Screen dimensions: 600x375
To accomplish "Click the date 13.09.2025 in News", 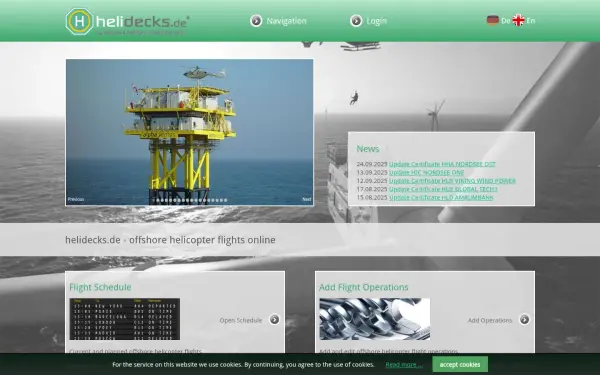I will coord(372,173).
